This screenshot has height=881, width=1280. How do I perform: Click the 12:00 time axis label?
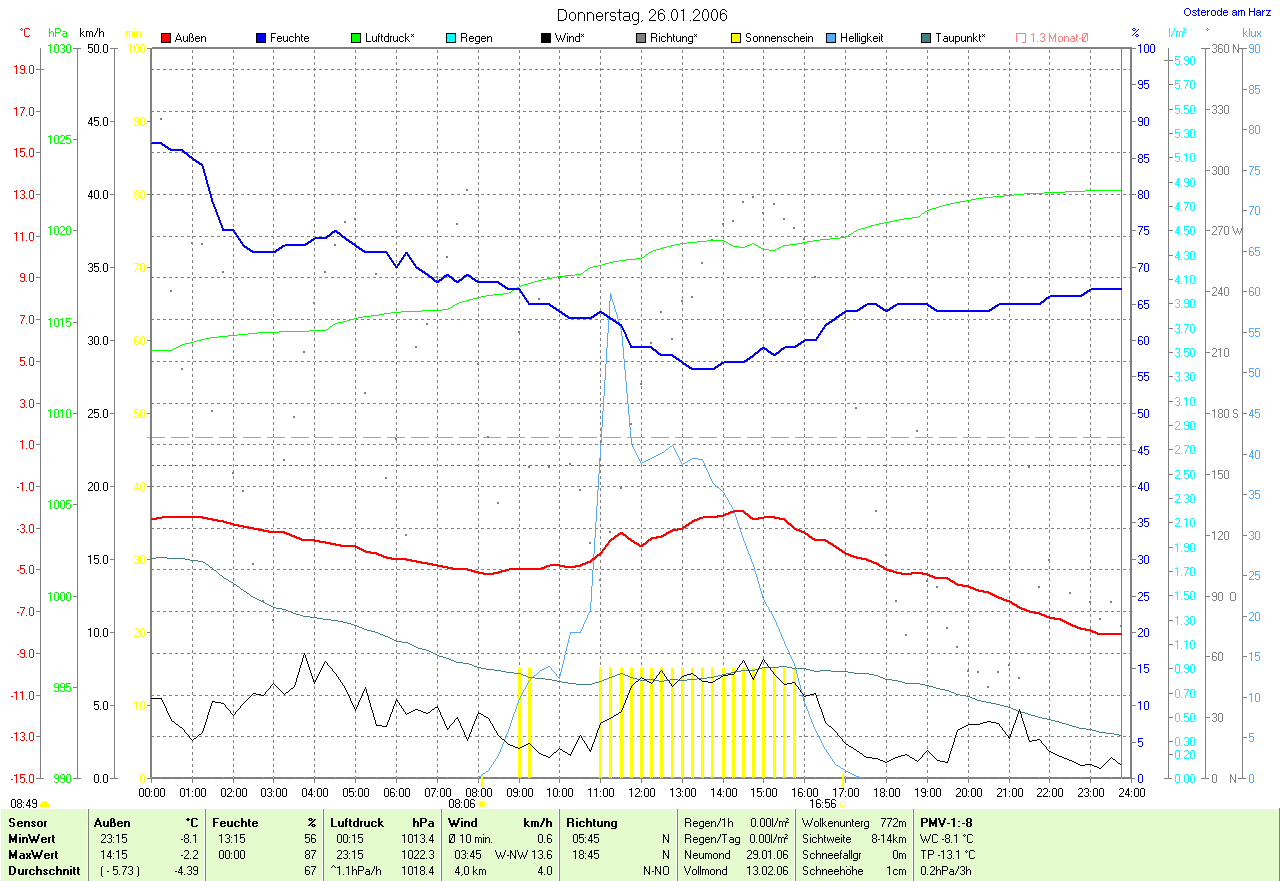[x=641, y=792]
